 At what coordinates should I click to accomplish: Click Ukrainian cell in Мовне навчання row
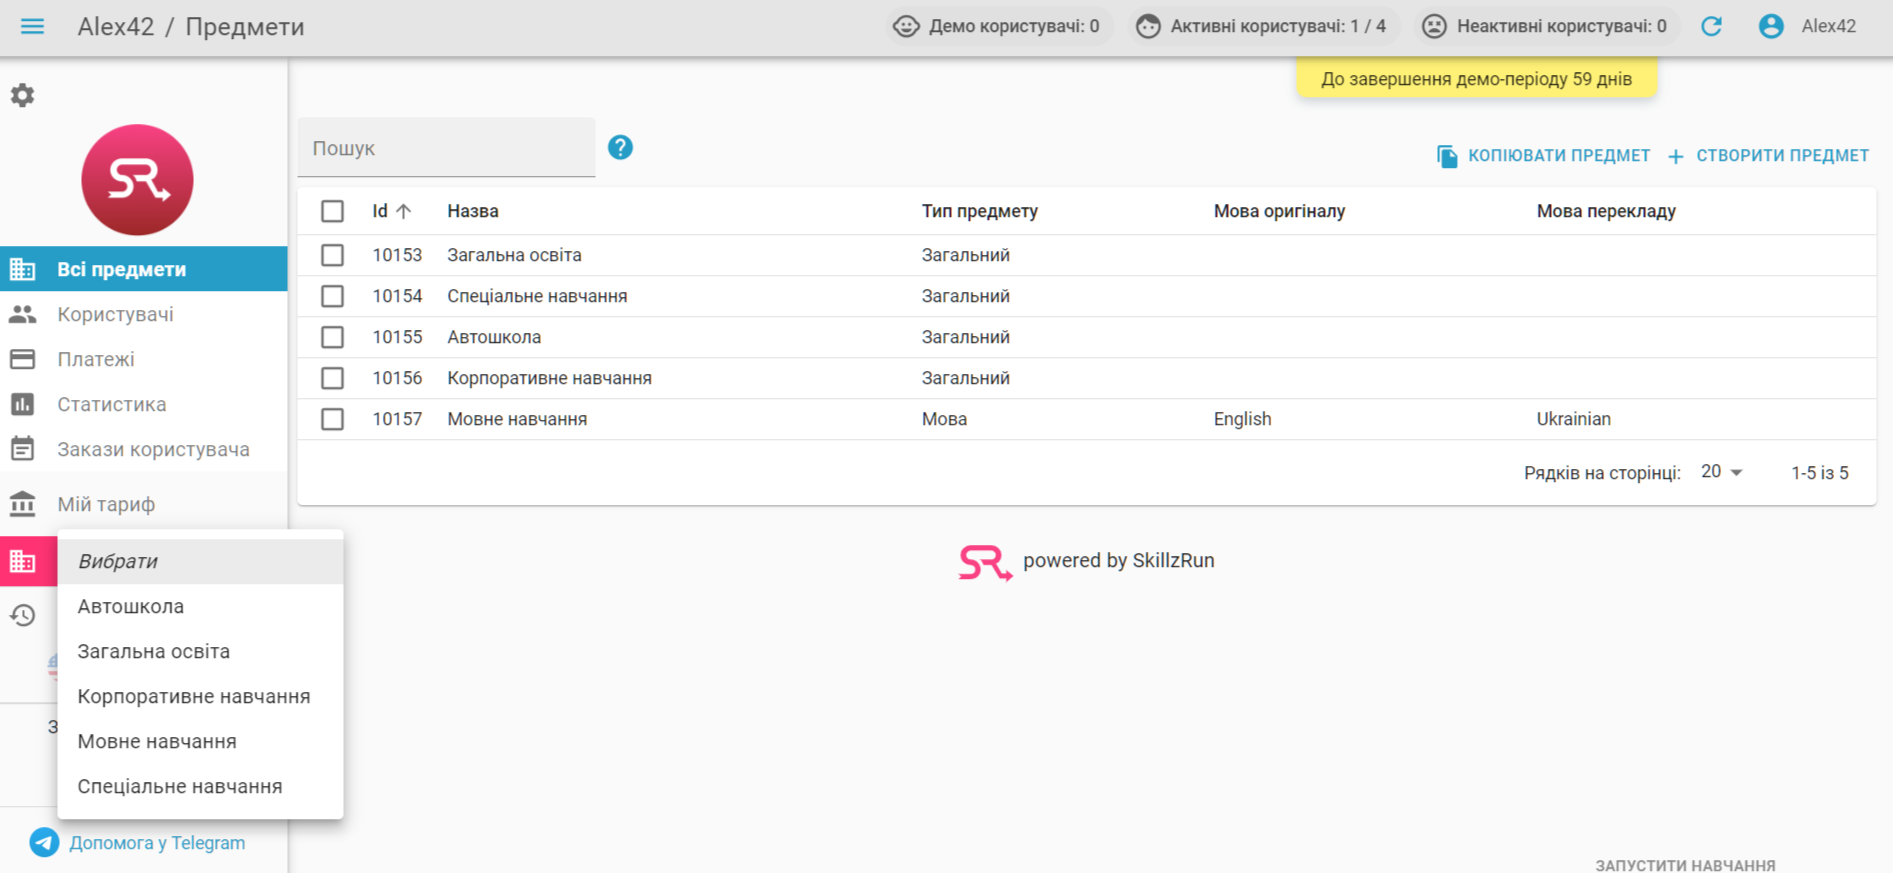[1573, 419]
